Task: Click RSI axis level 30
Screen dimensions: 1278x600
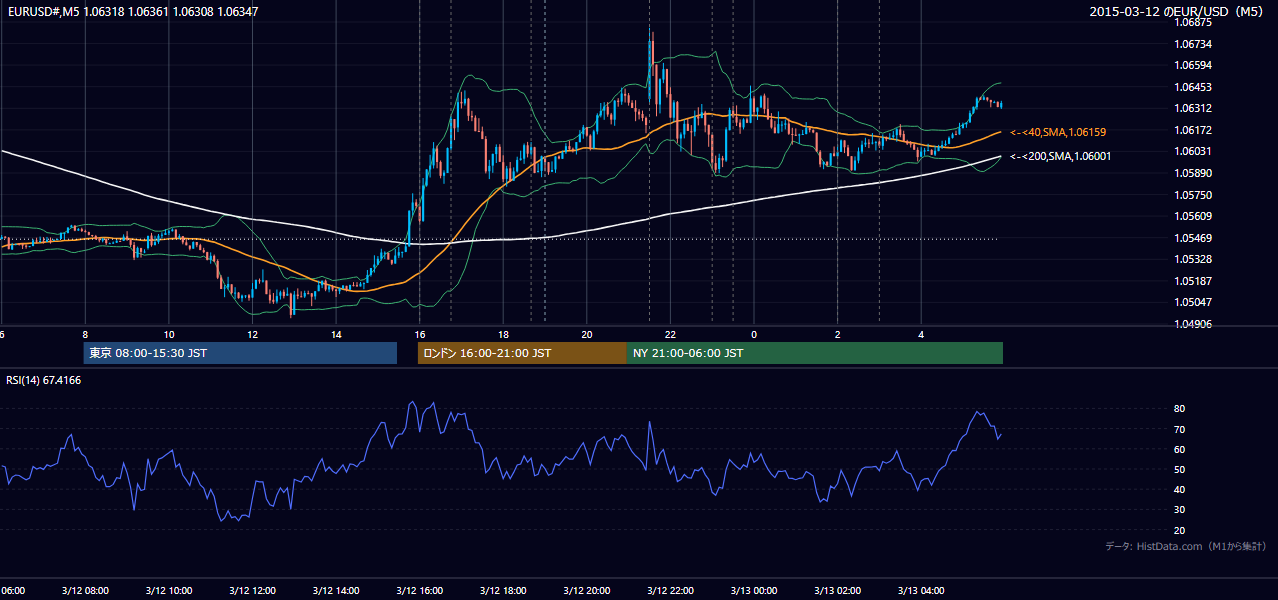Action: [1180, 510]
